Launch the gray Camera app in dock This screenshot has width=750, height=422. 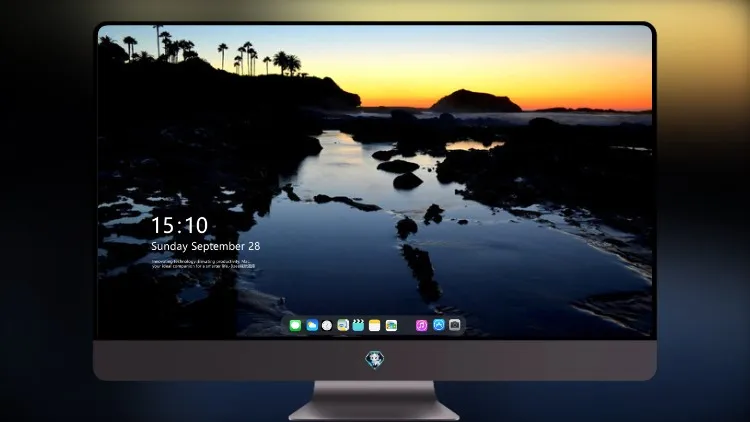coord(455,325)
